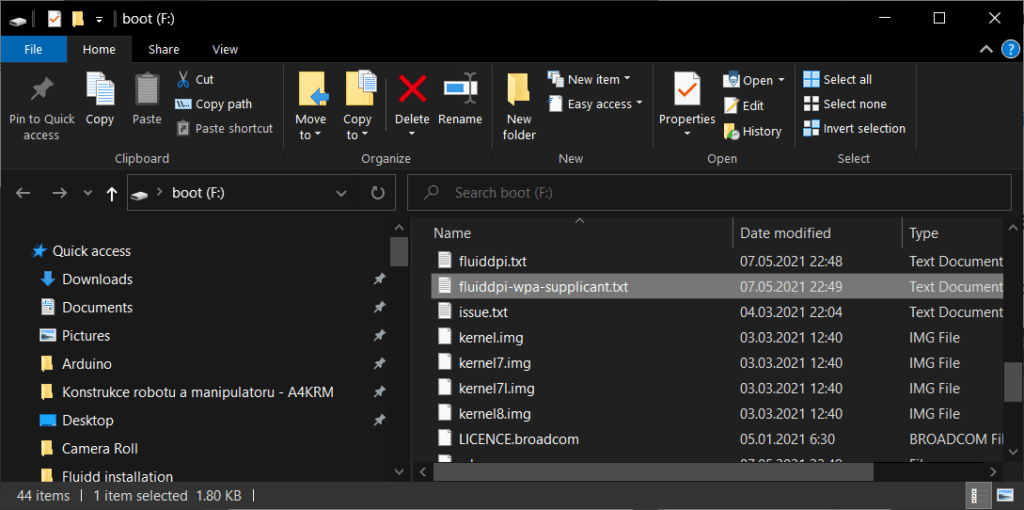Screen dimensions: 1024x510
Task: Select Cut with scissors icon
Action: 195,80
